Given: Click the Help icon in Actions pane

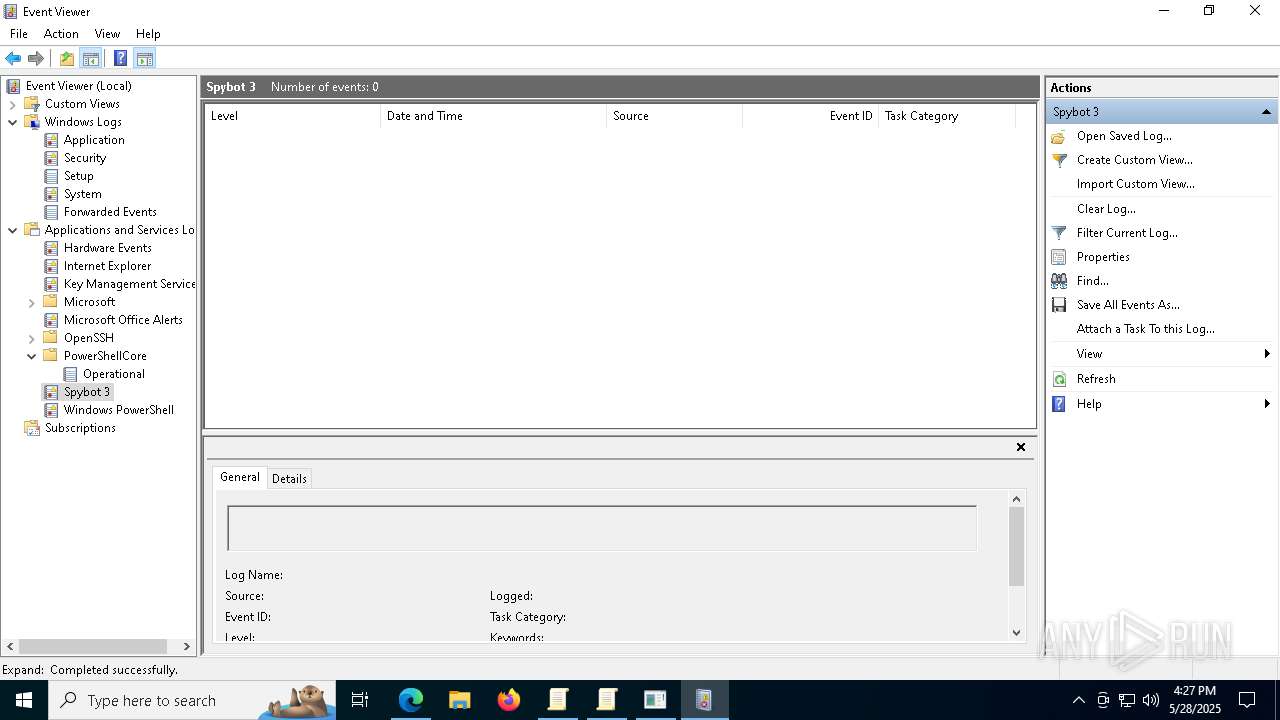Looking at the screenshot, I should [x=1059, y=404].
